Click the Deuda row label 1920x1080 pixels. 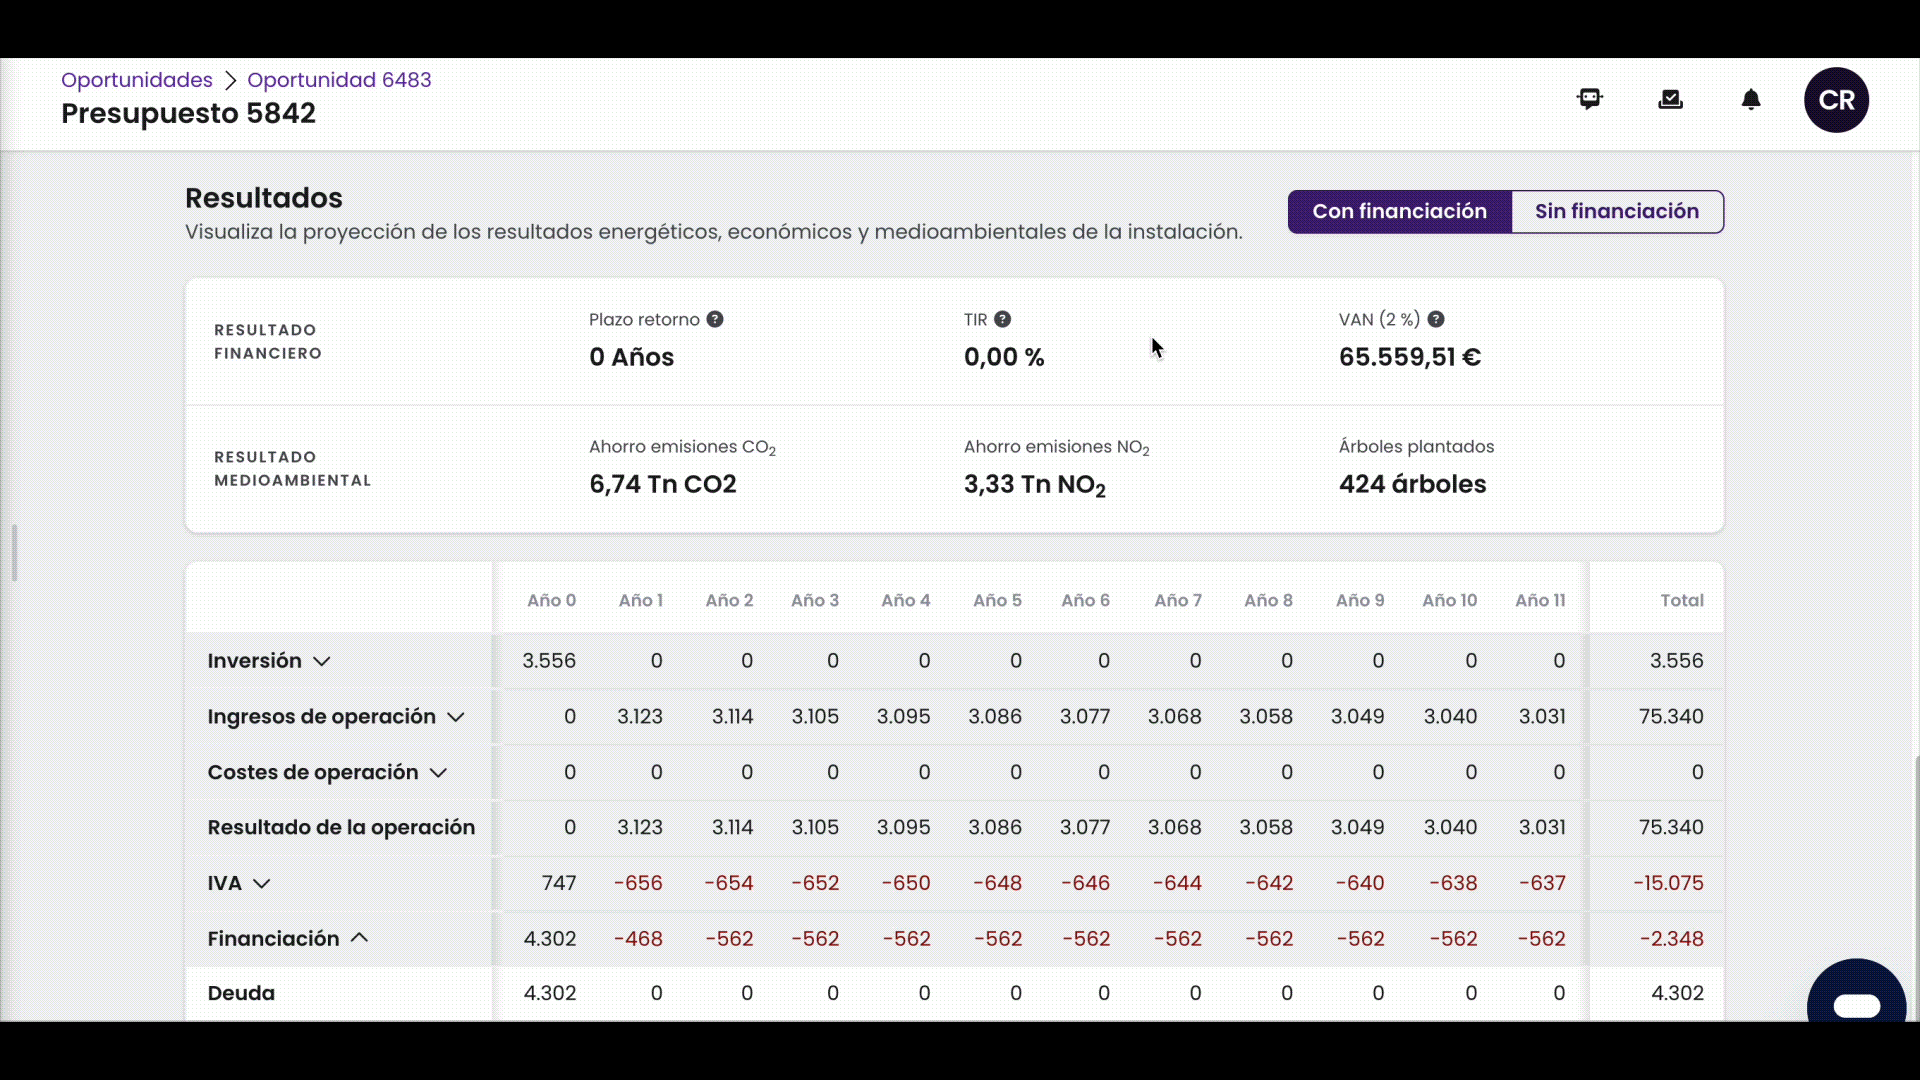pyautogui.click(x=241, y=994)
